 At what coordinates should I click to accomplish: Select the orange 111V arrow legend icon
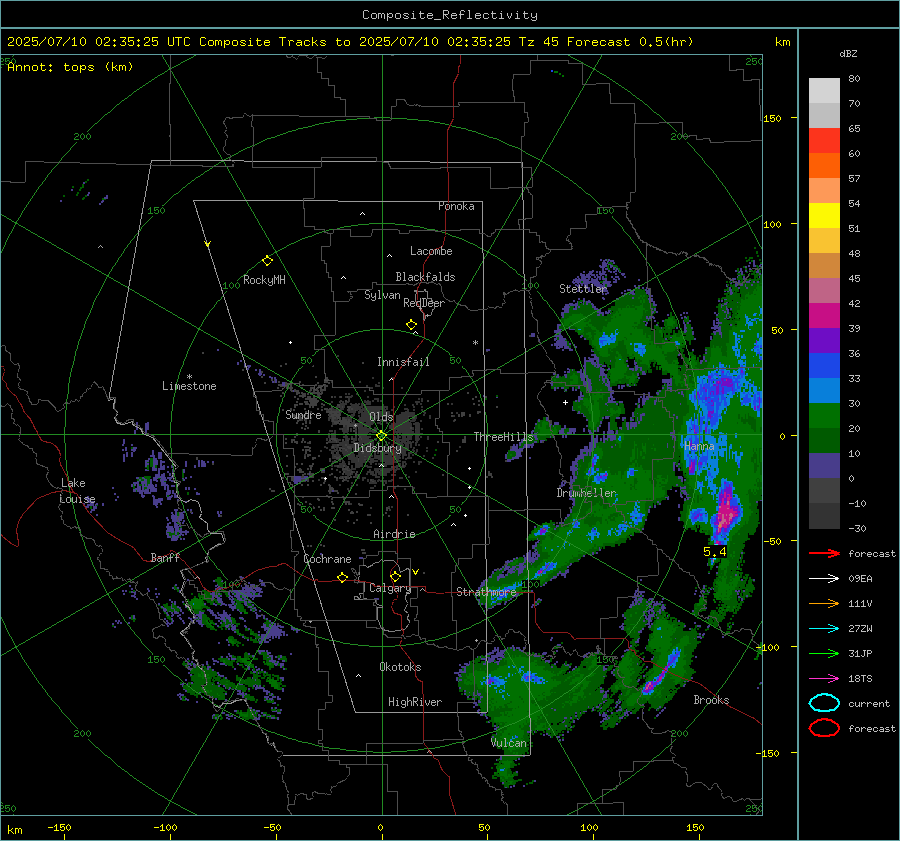pos(824,603)
